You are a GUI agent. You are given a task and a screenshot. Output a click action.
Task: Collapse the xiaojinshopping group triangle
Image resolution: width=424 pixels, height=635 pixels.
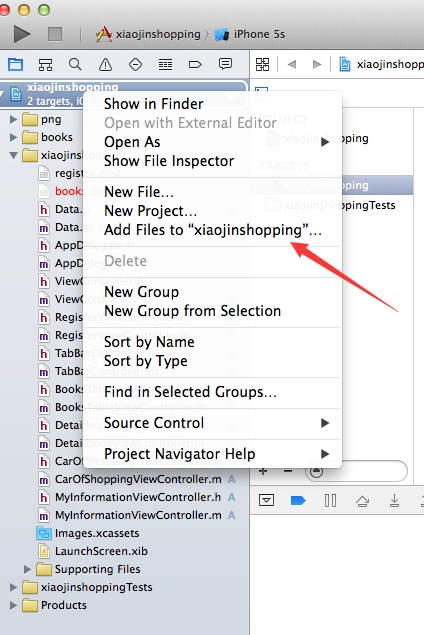point(13,155)
